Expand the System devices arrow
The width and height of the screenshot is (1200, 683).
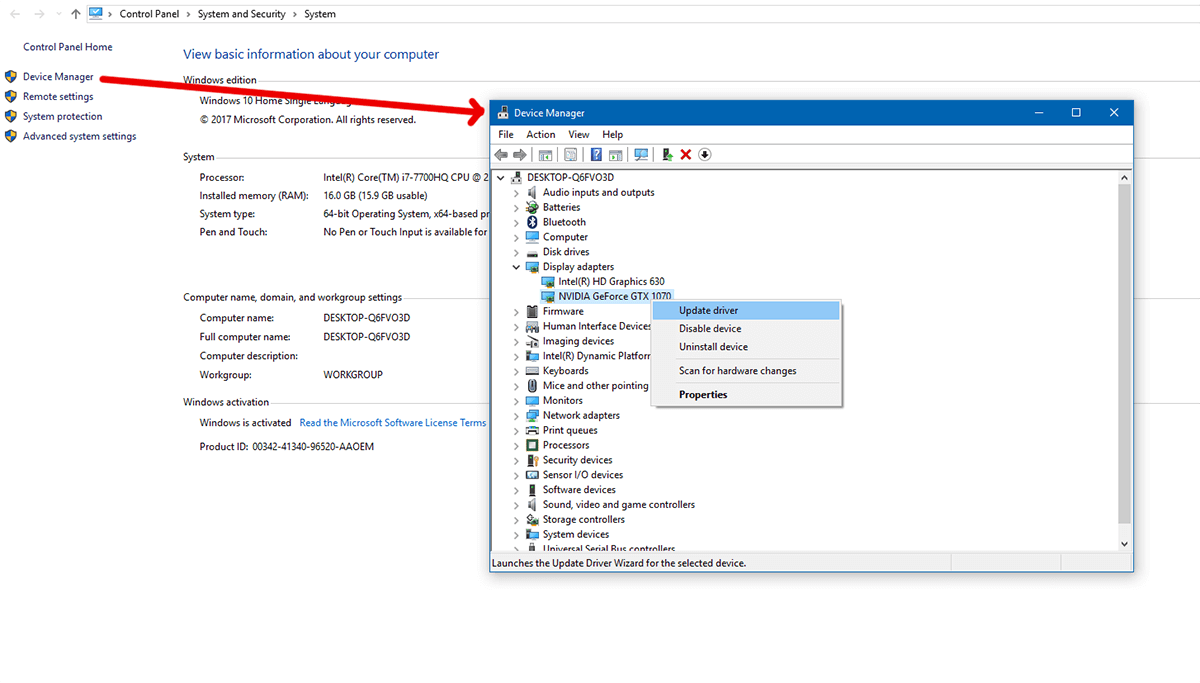516,535
